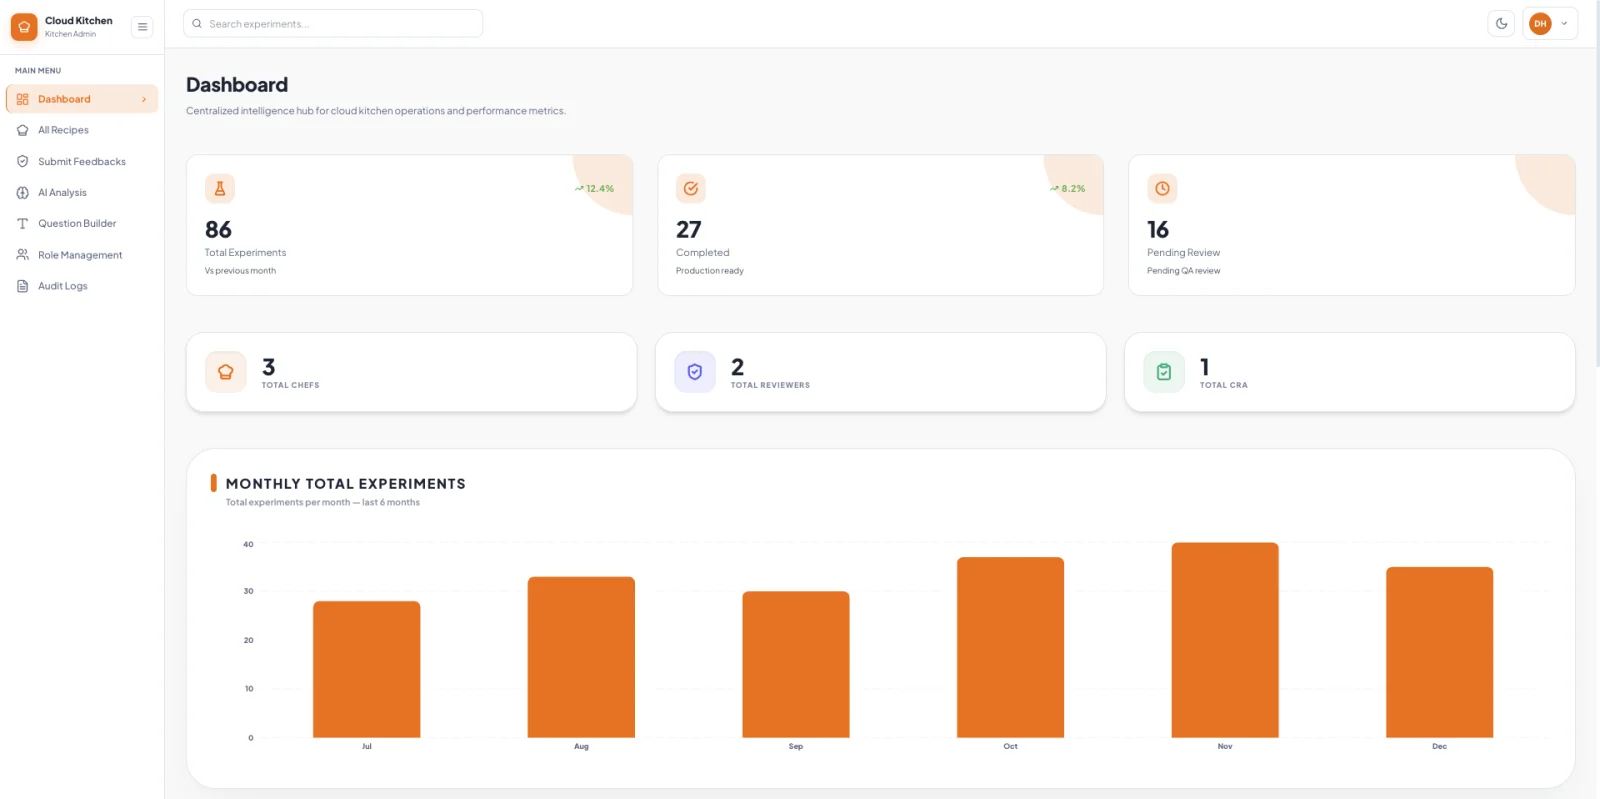Click the Completed checkmark circle icon
The height and width of the screenshot is (799, 1600).
coord(691,188)
